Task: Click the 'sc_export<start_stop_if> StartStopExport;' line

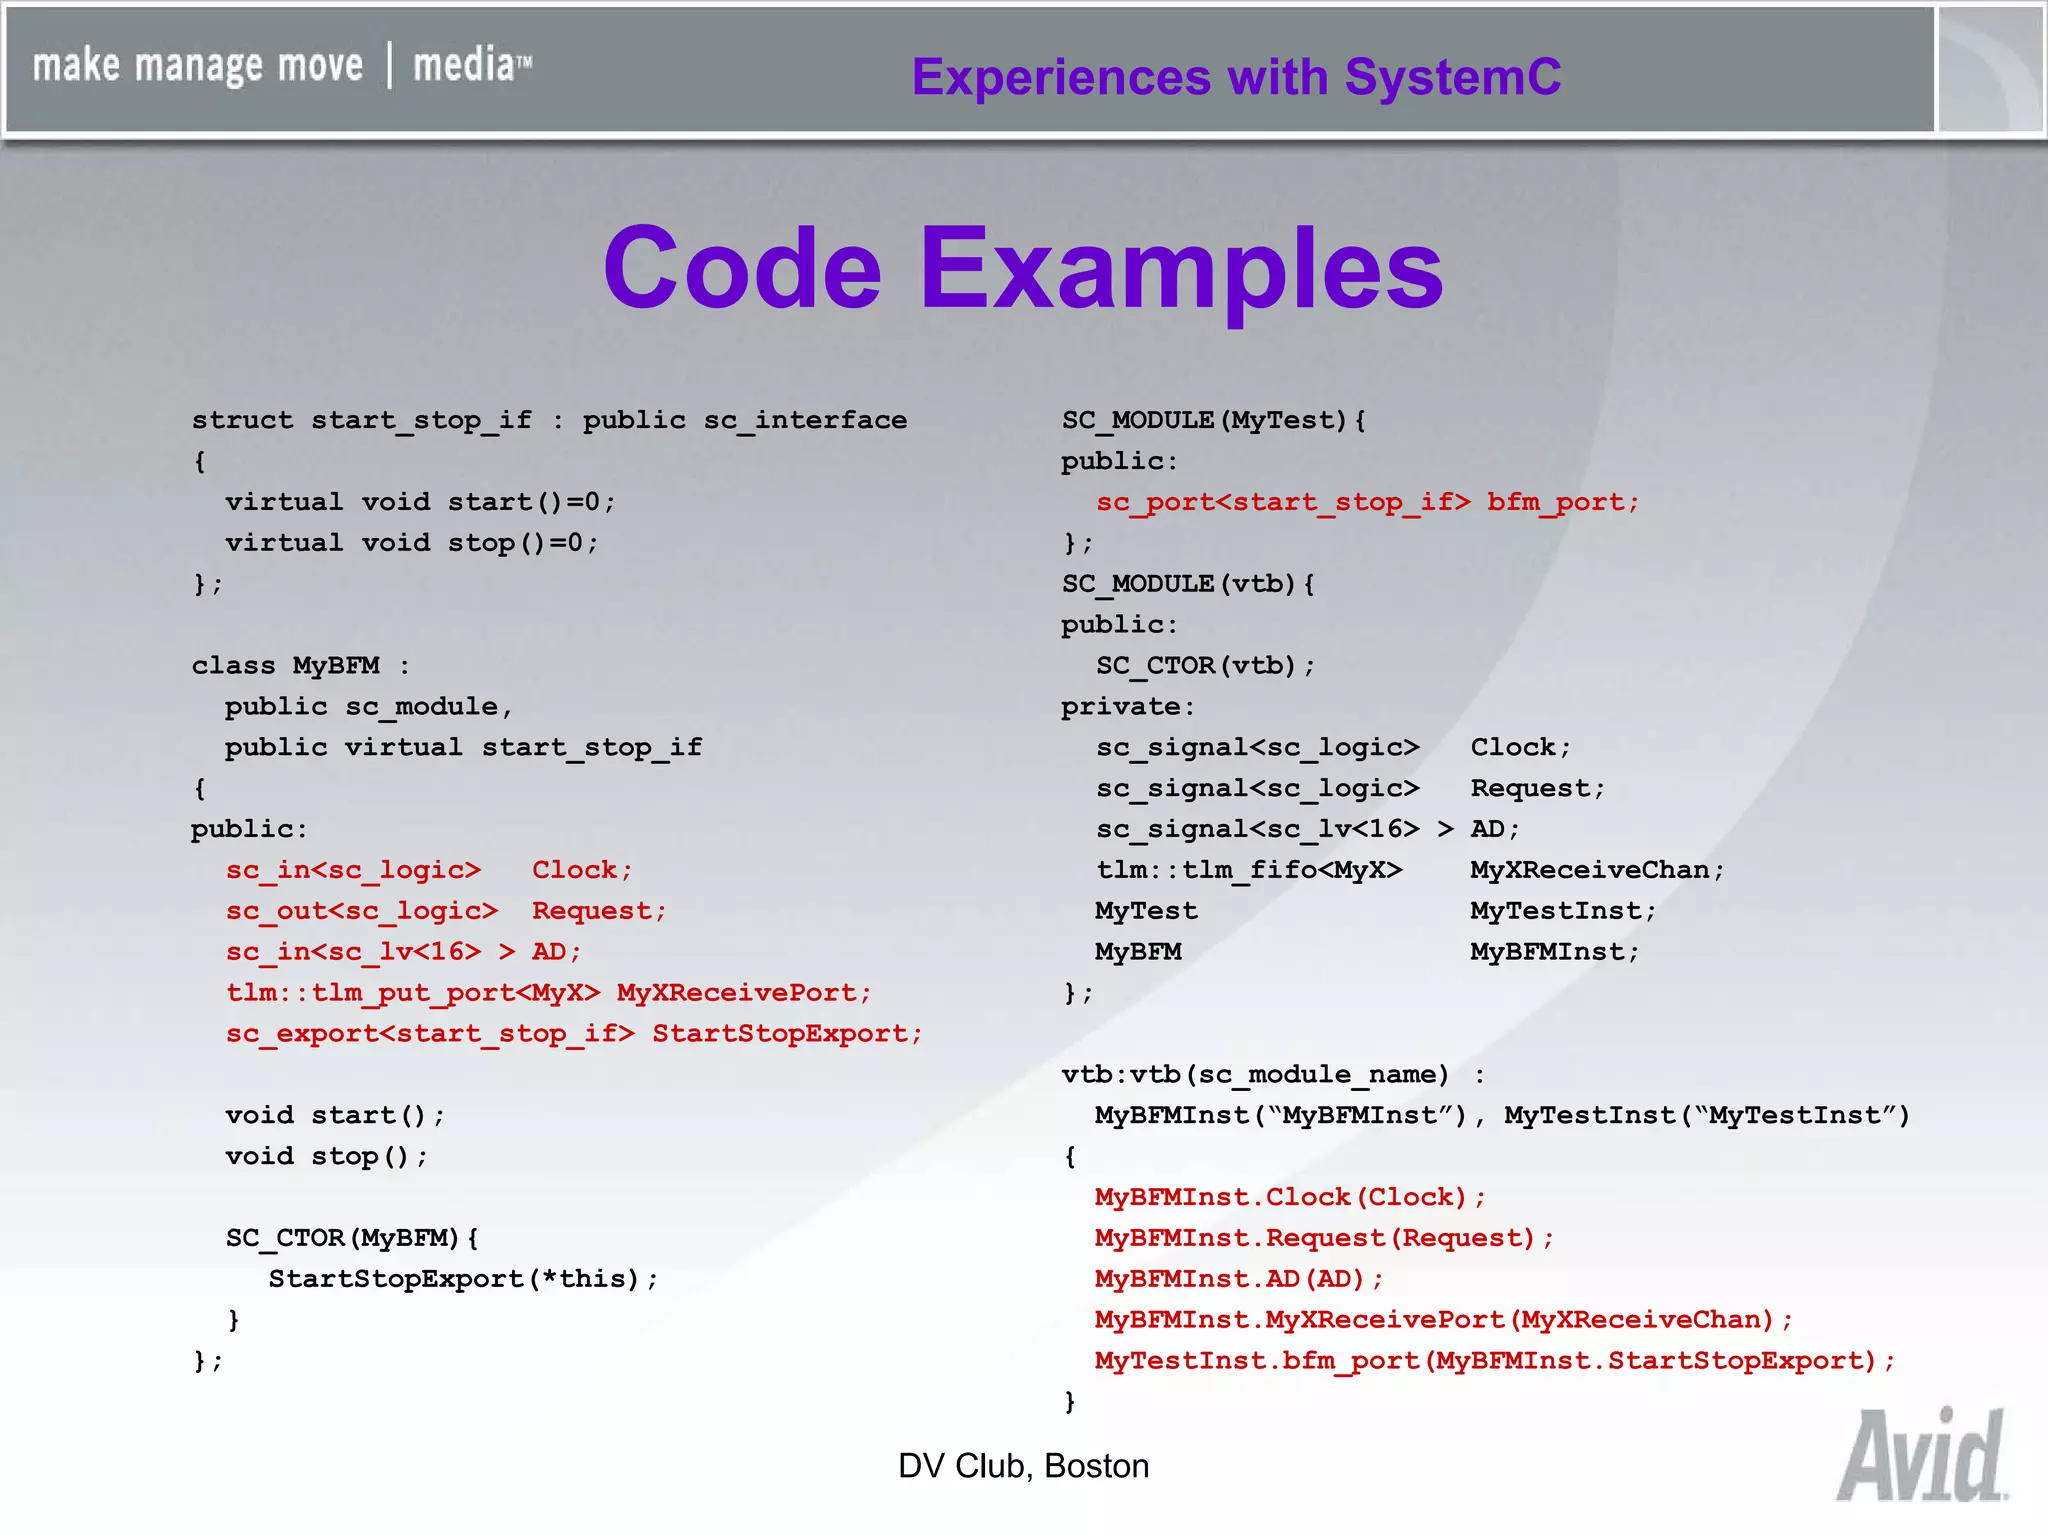Action: pos(574,1034)
